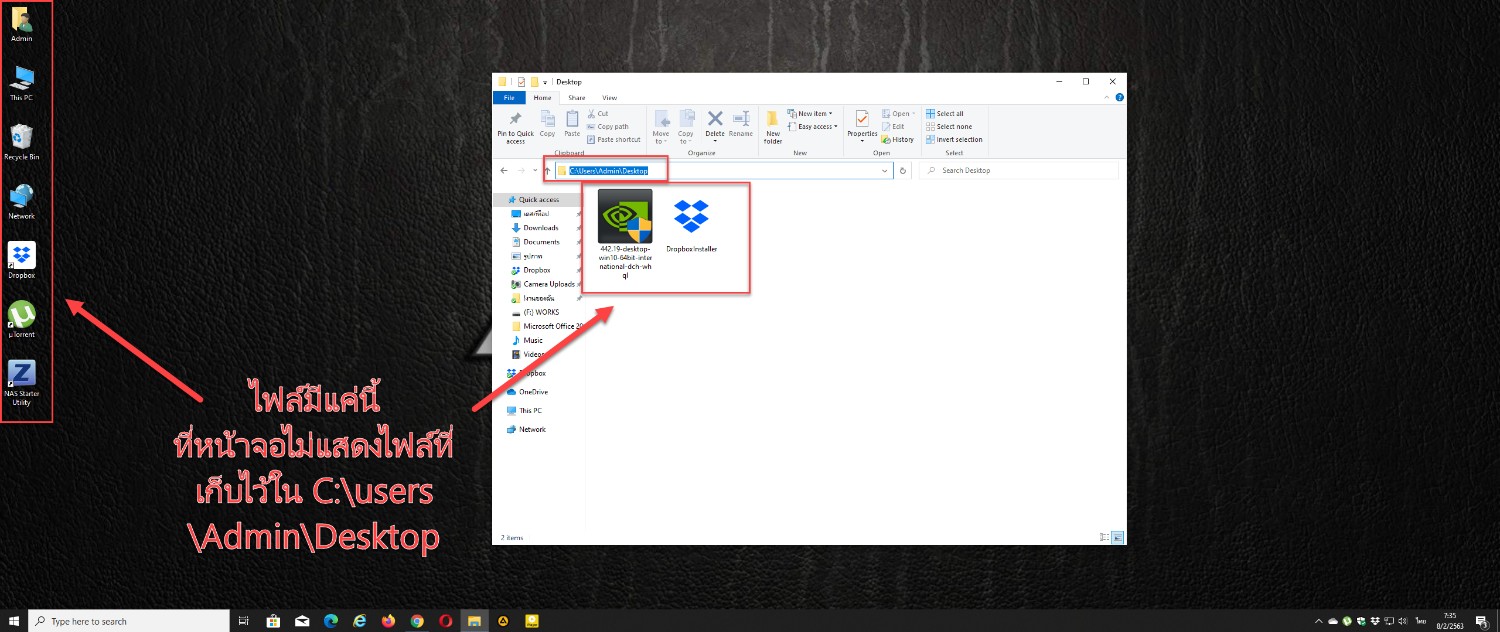Create a New folder from ribbon
This screenshot has width=1500, height=632.
(x=773, y=127)
